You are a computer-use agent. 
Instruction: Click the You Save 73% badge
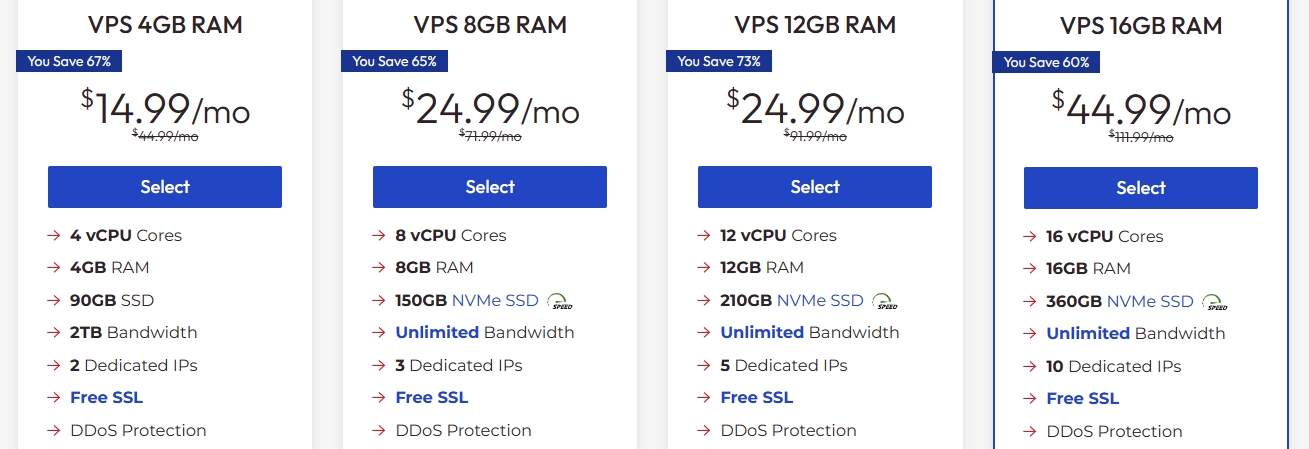click(x=719, y=61)
